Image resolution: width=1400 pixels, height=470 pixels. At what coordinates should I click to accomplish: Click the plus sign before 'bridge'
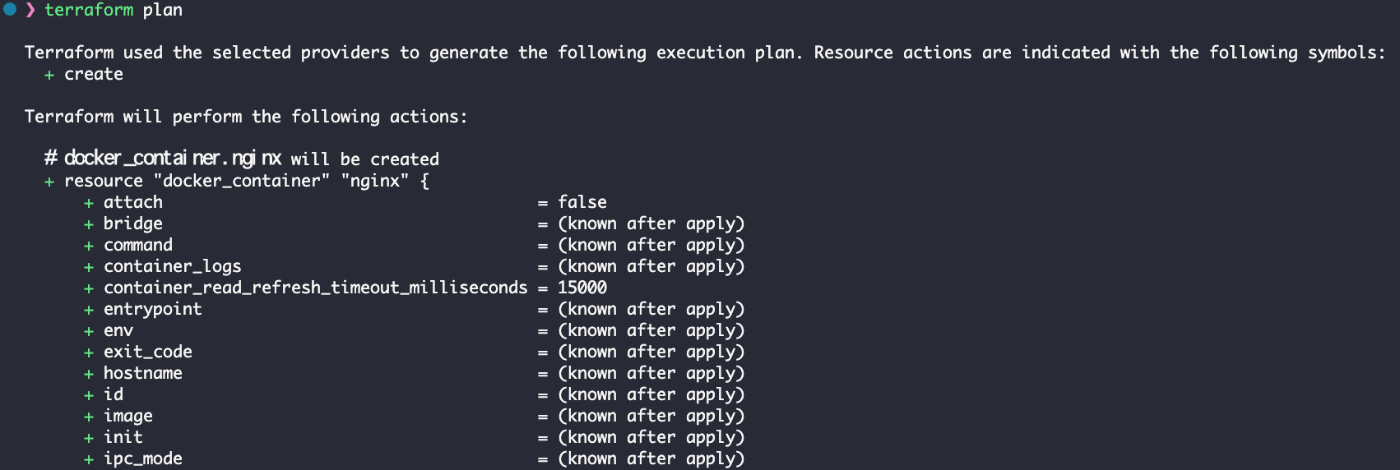click(x=89, y=224)
